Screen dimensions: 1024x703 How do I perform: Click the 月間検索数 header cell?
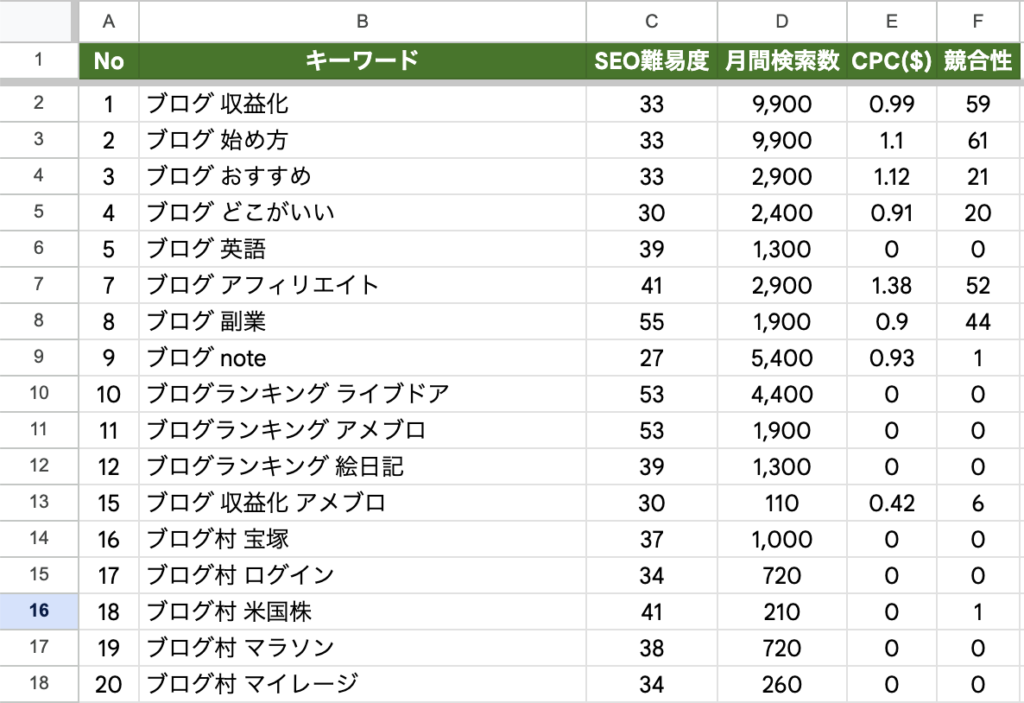click(781, 61)
